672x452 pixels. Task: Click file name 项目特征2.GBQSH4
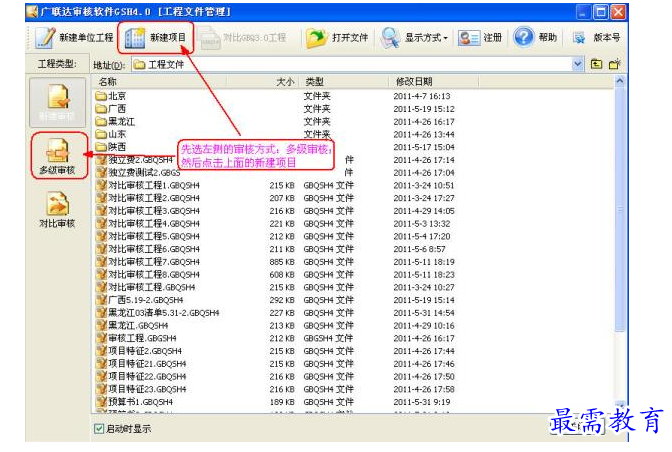pos(145,351)
